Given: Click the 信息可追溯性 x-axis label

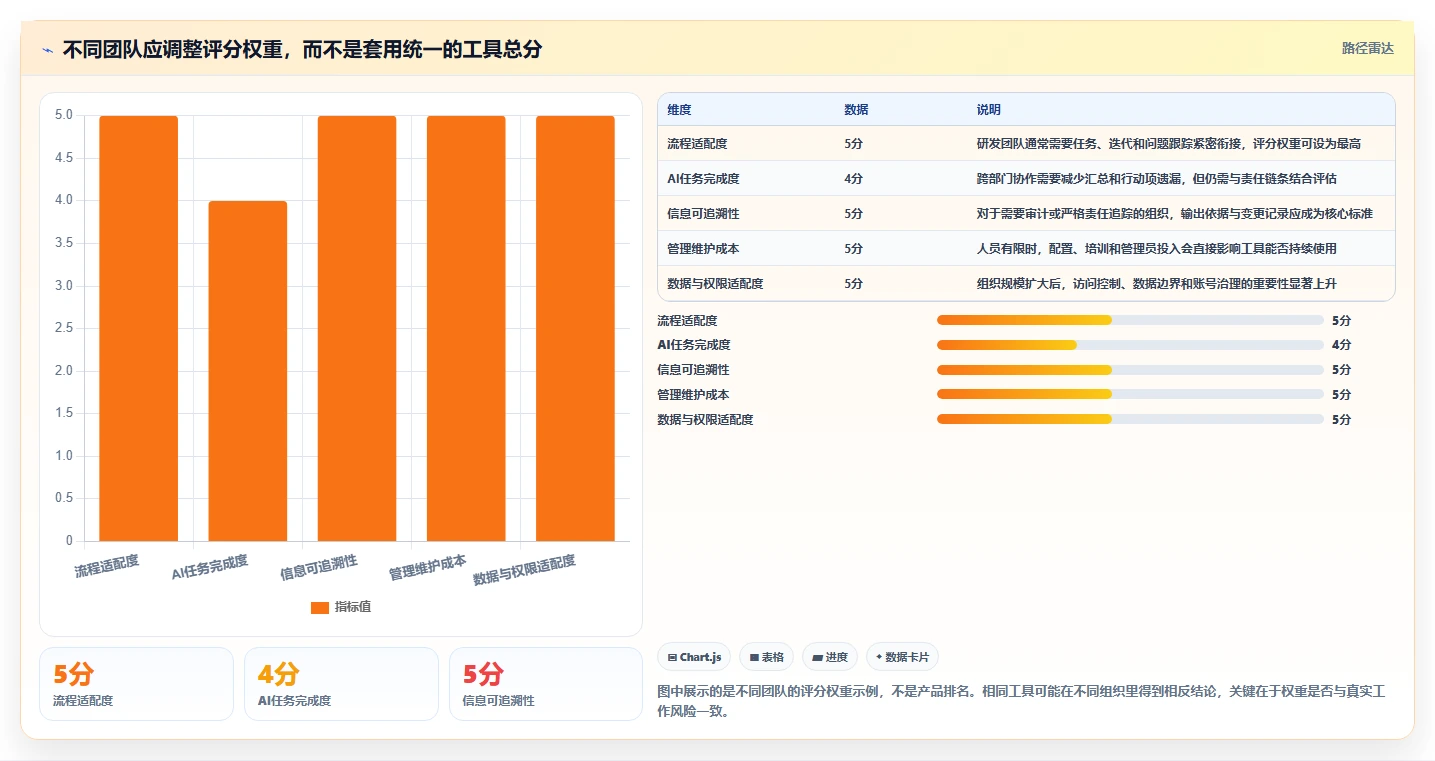Looking at the screenshot, I should pyautogui.click(x=319, y=567).
